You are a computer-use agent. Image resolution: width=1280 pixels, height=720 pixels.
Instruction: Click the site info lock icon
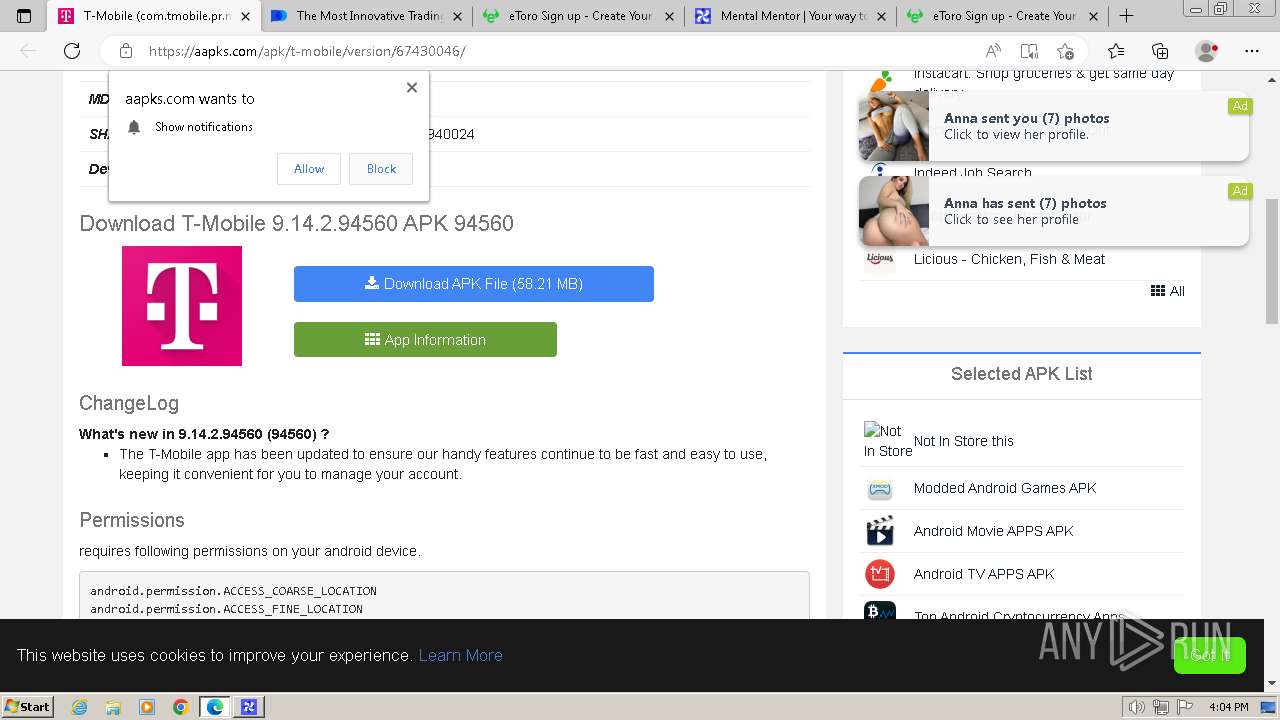(x=126, y=51)
